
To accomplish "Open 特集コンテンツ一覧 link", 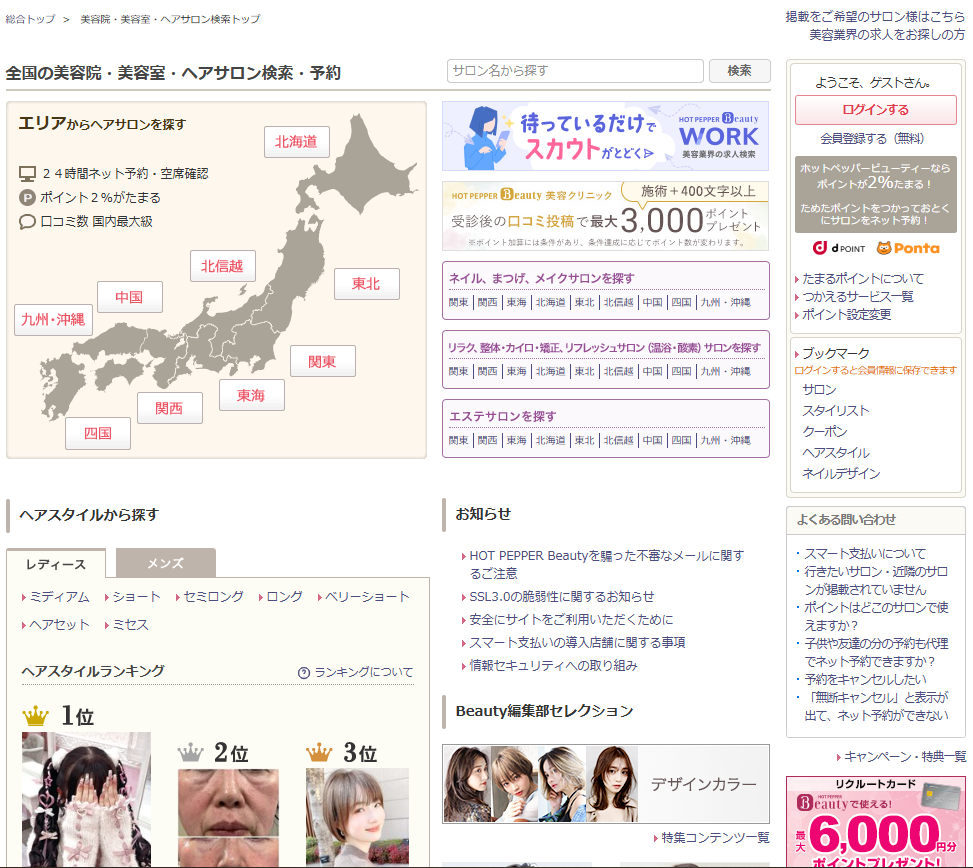I will point(715,838).
